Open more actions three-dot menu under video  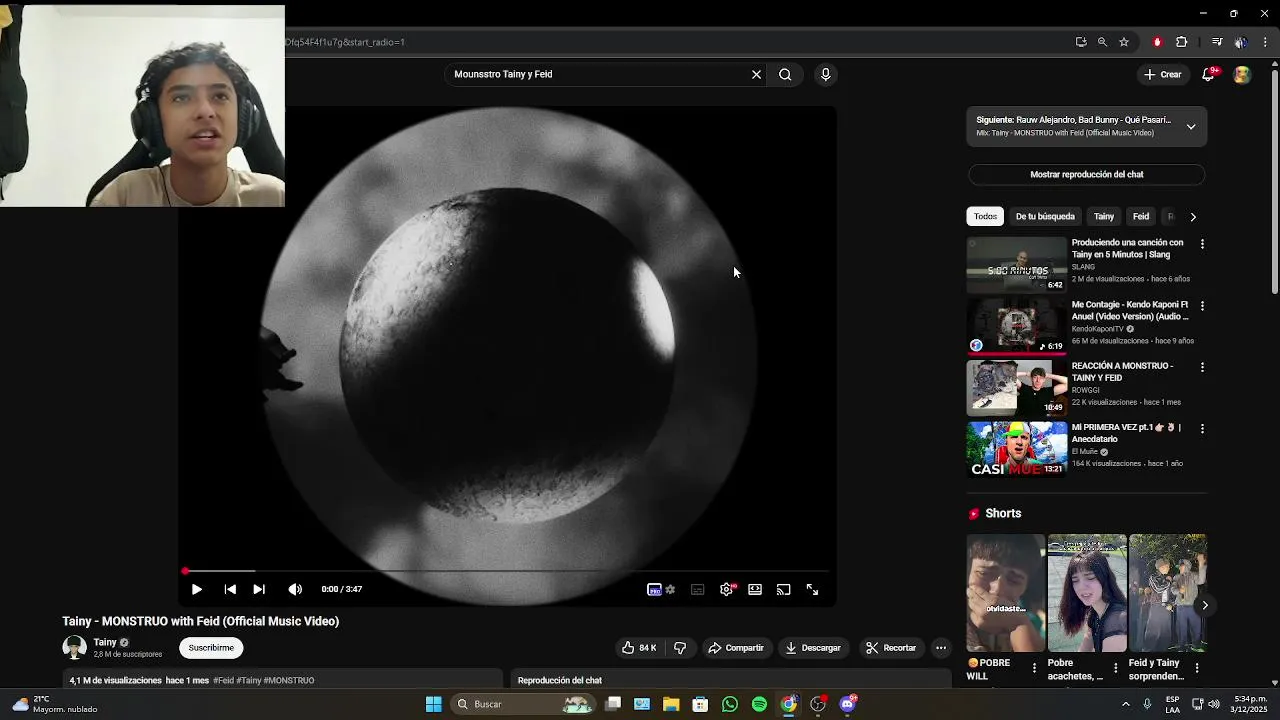click(941, 648)
